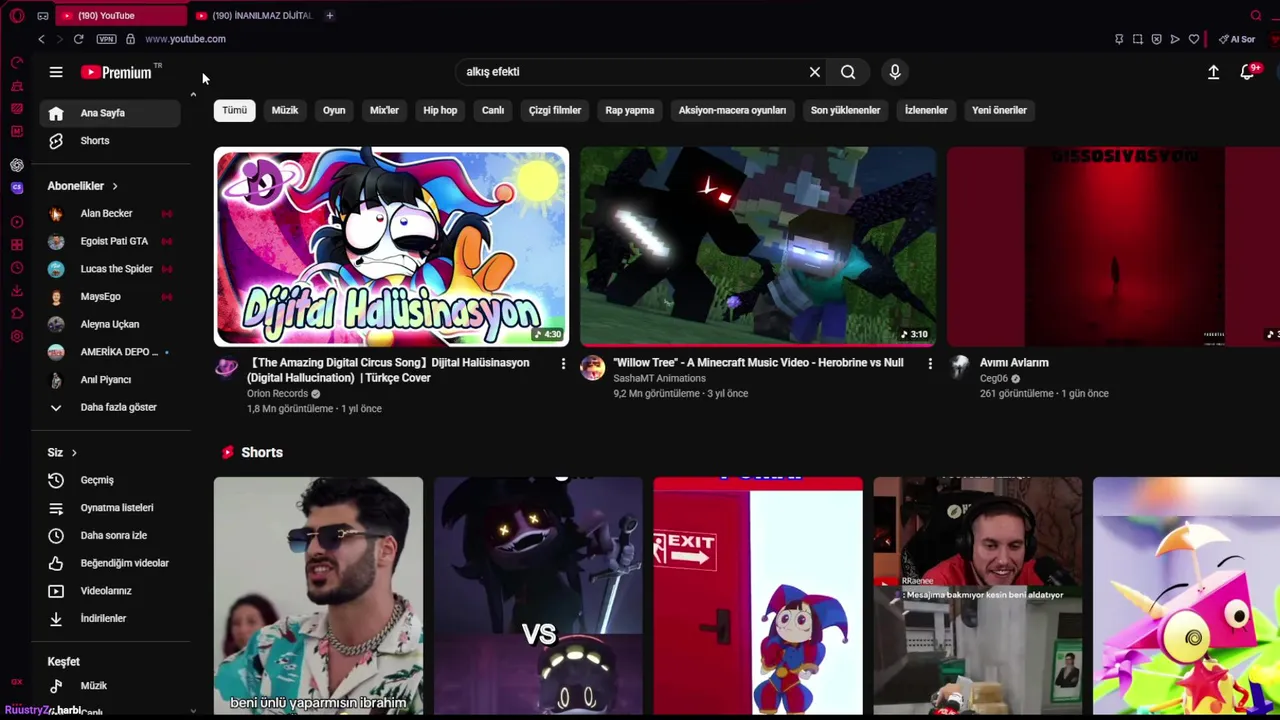
Task: Select the Çizgi filmler filter chip
Action: [x=555, y=110]
